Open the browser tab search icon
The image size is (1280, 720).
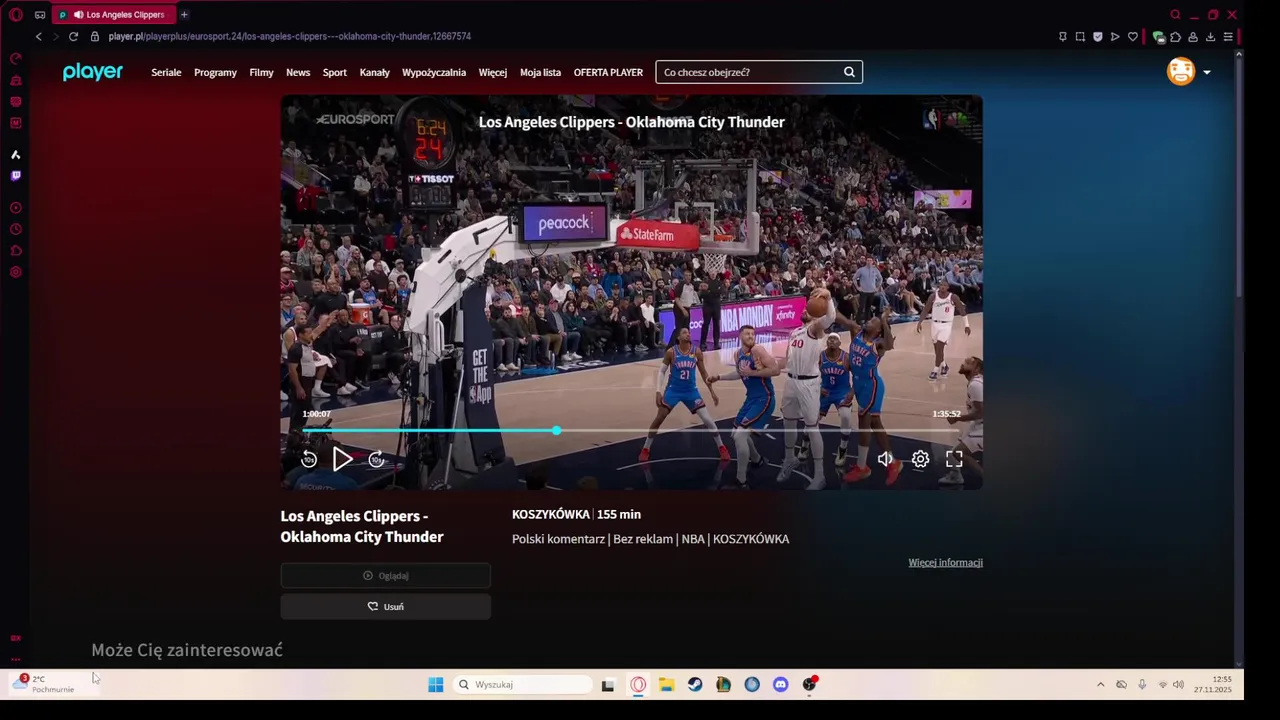click(1175, 15)
